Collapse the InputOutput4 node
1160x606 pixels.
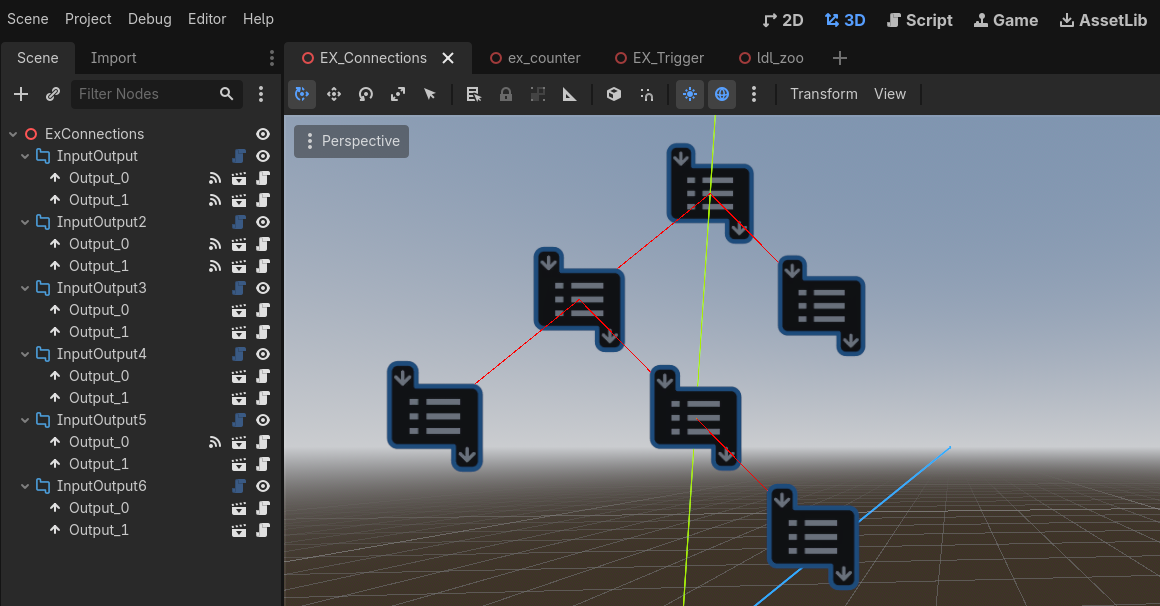tap(24, 354)
